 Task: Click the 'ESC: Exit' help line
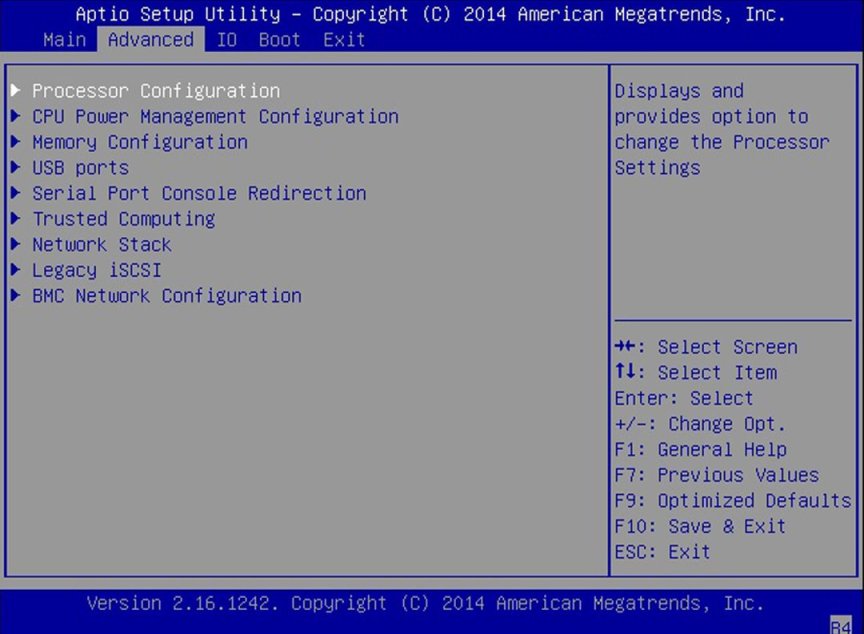point(662,551)
